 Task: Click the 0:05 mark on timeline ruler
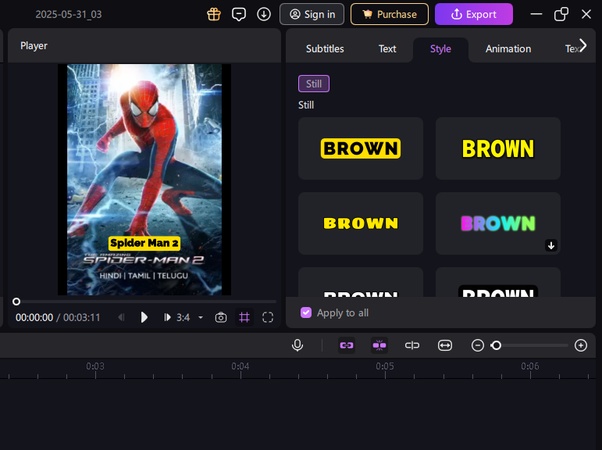pyautogui.click(x=385, y=367)
